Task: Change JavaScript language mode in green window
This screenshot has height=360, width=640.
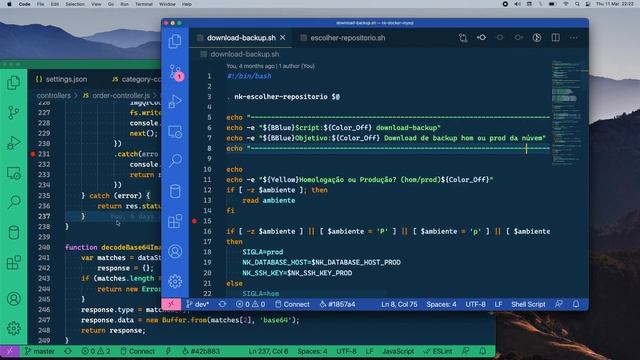Action: click(x=398, y=351)
